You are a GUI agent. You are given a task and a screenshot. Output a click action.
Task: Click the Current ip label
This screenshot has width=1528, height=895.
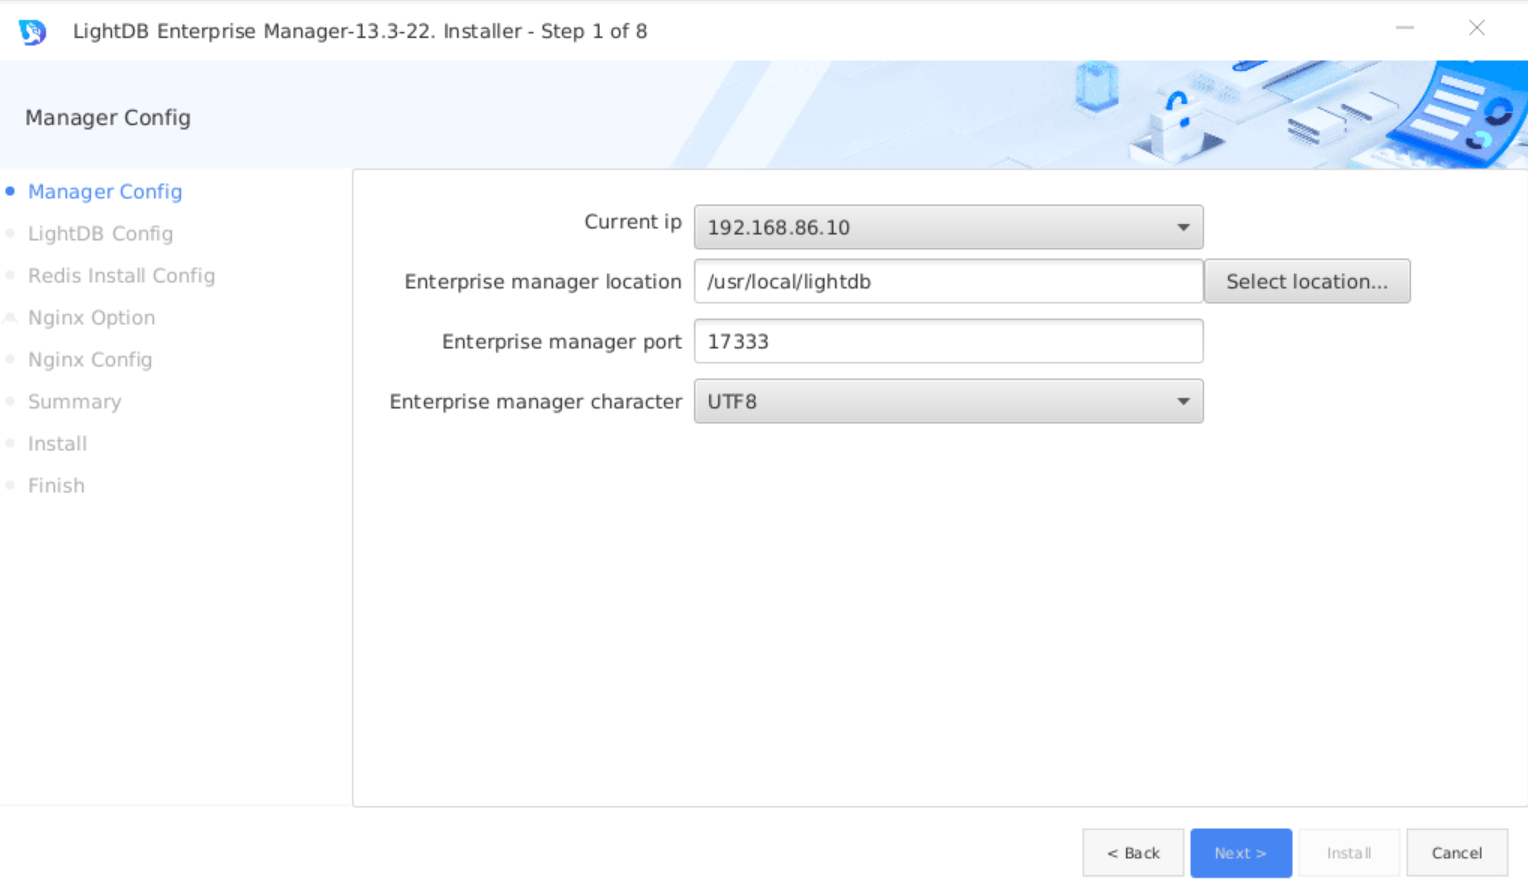(633, 222)
